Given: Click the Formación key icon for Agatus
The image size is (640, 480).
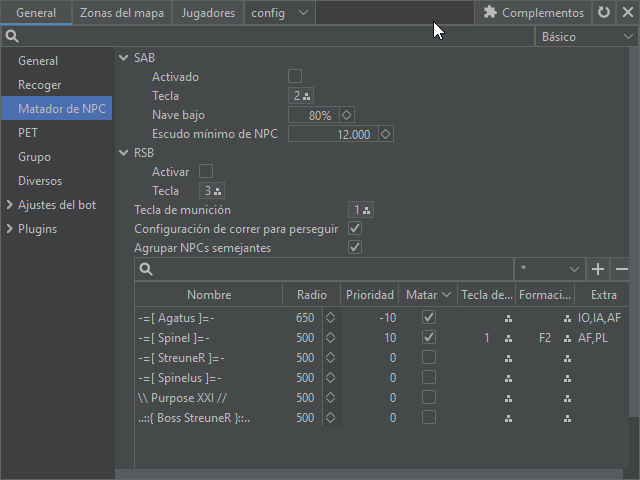Looking at the screenshot, I should coord(566,318).
